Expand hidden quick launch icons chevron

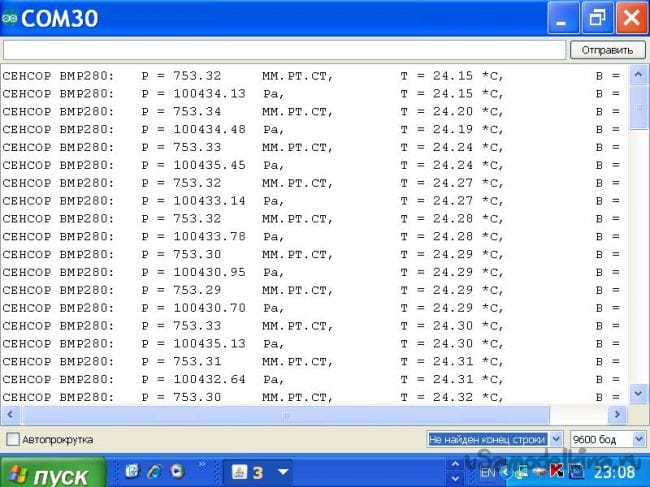click(x=201, y=465)
